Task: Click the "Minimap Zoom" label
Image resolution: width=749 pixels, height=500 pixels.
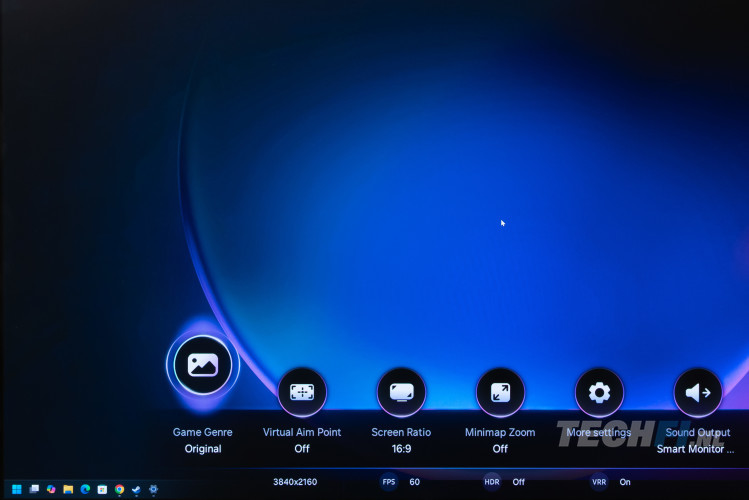Action: [500, 432]
